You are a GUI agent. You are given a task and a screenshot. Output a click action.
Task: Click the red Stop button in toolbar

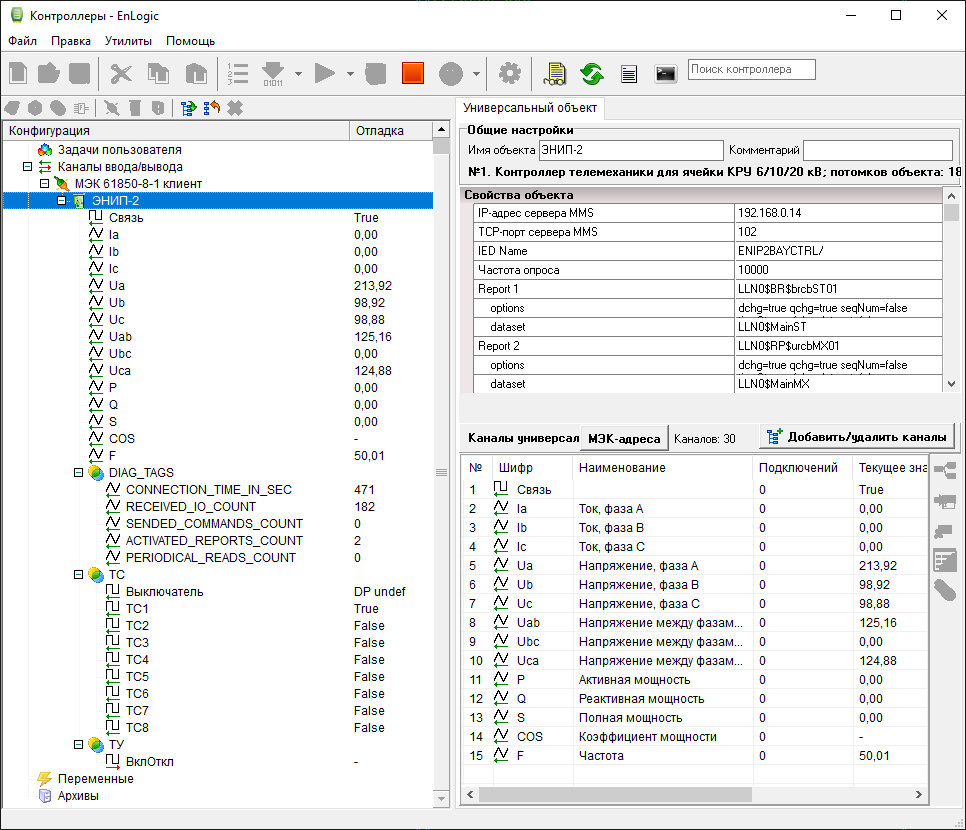coord(413,73)
